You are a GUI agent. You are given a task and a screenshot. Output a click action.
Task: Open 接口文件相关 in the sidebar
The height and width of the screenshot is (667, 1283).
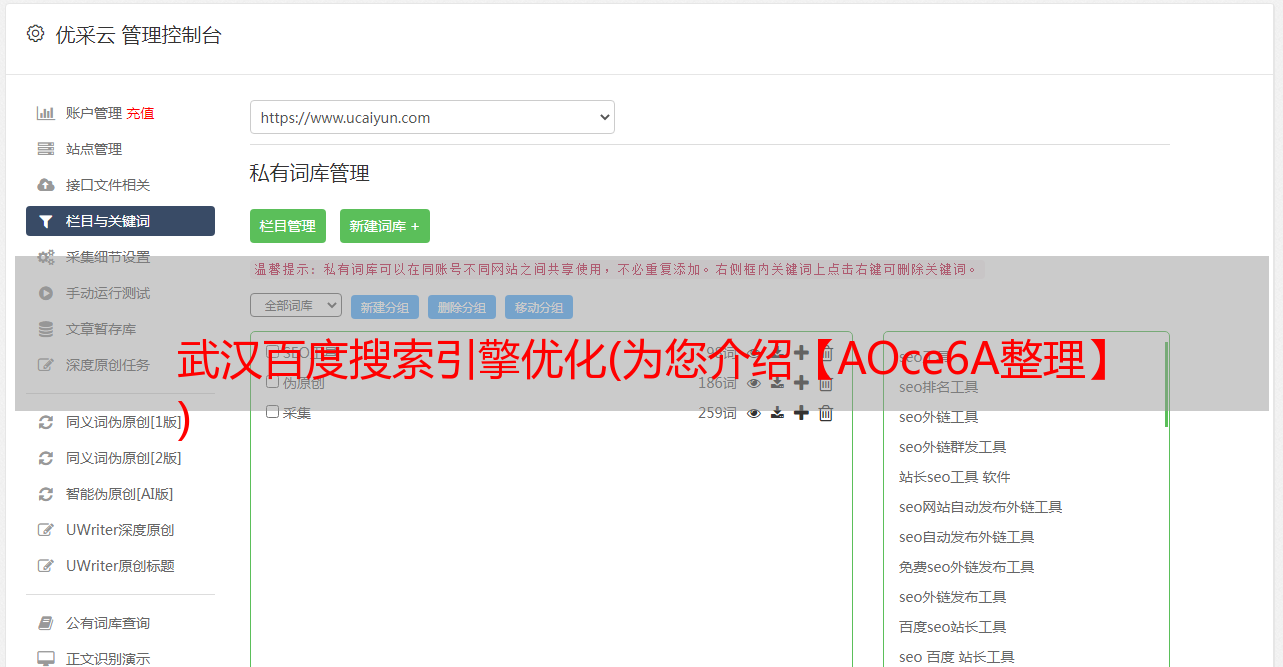(108, 185)
